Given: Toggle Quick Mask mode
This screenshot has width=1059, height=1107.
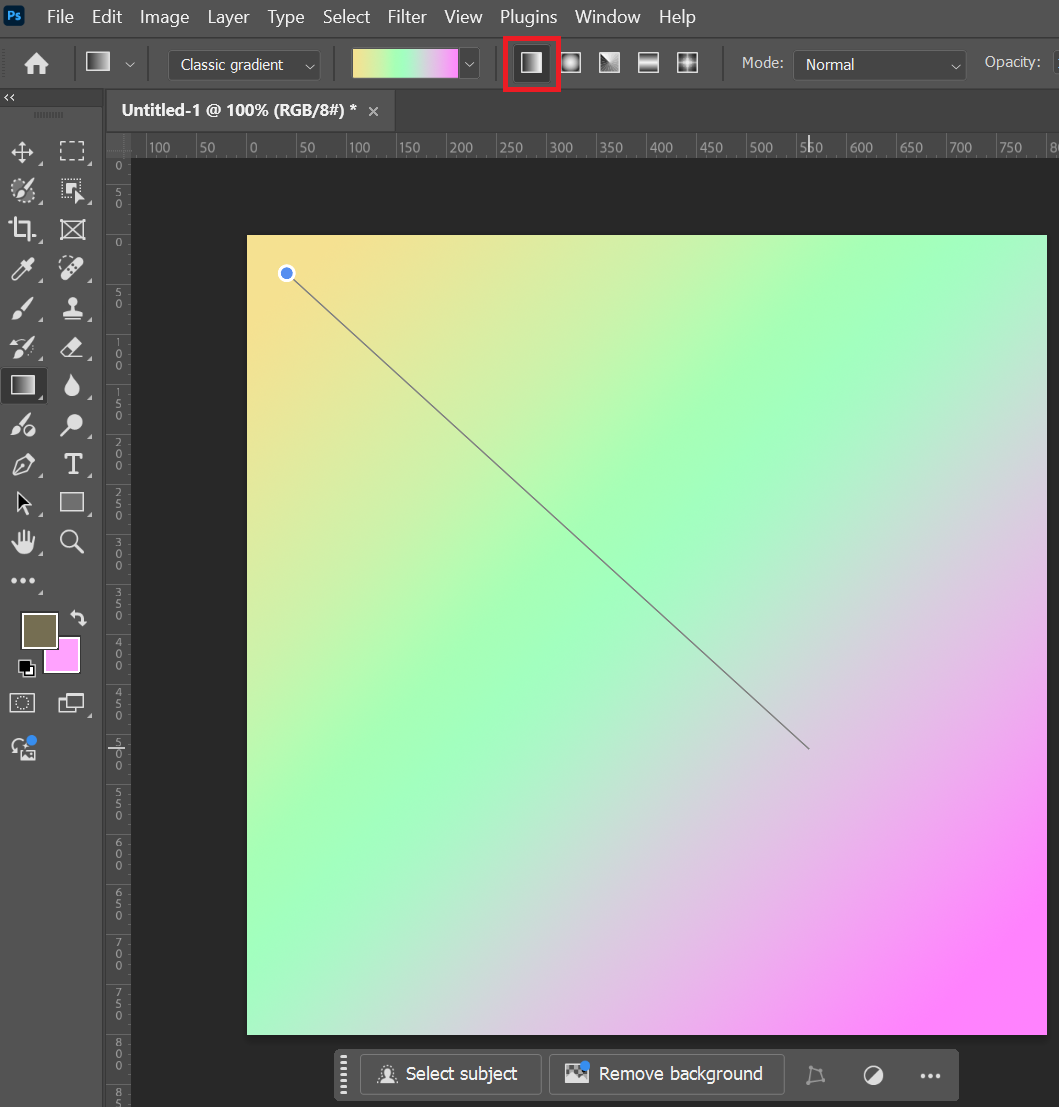Looking at the screenshot, I should pyautogui.click(x=23, y=703).
